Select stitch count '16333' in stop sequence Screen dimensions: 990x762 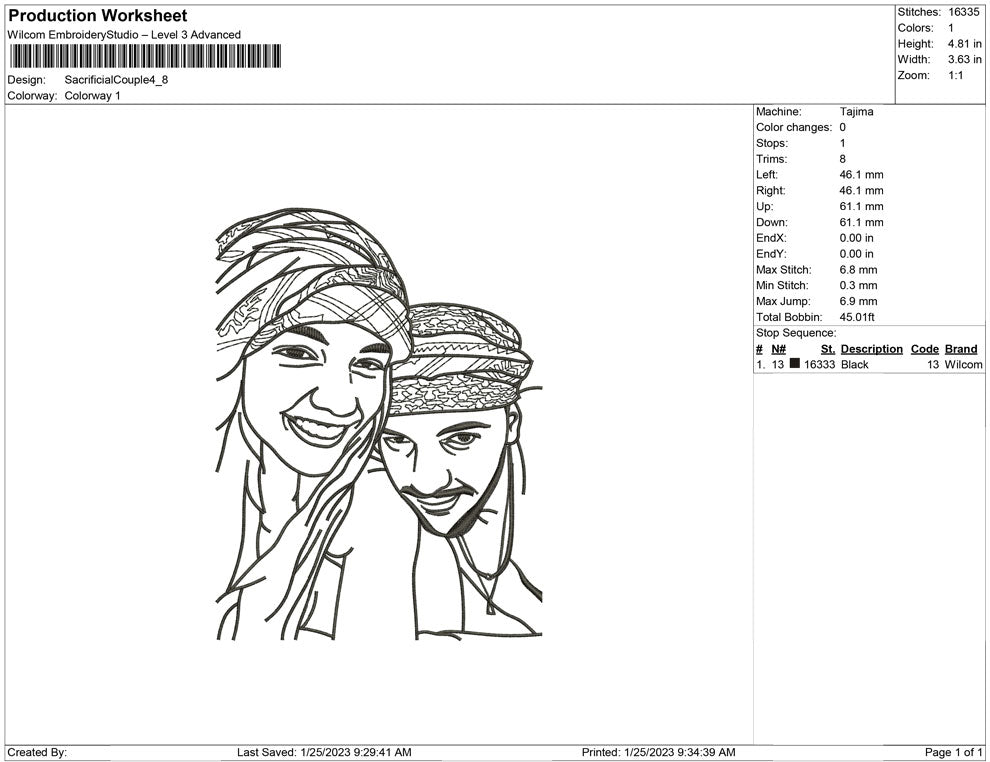[x=820, y=364]
